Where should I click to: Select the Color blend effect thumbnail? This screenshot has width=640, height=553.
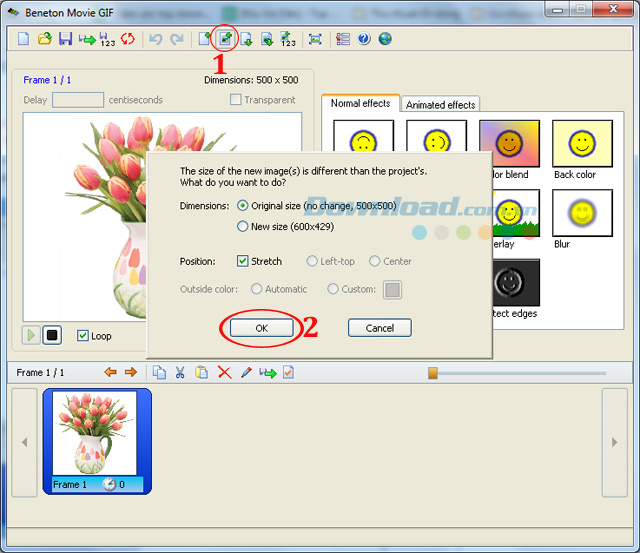(x=510, y=144)
